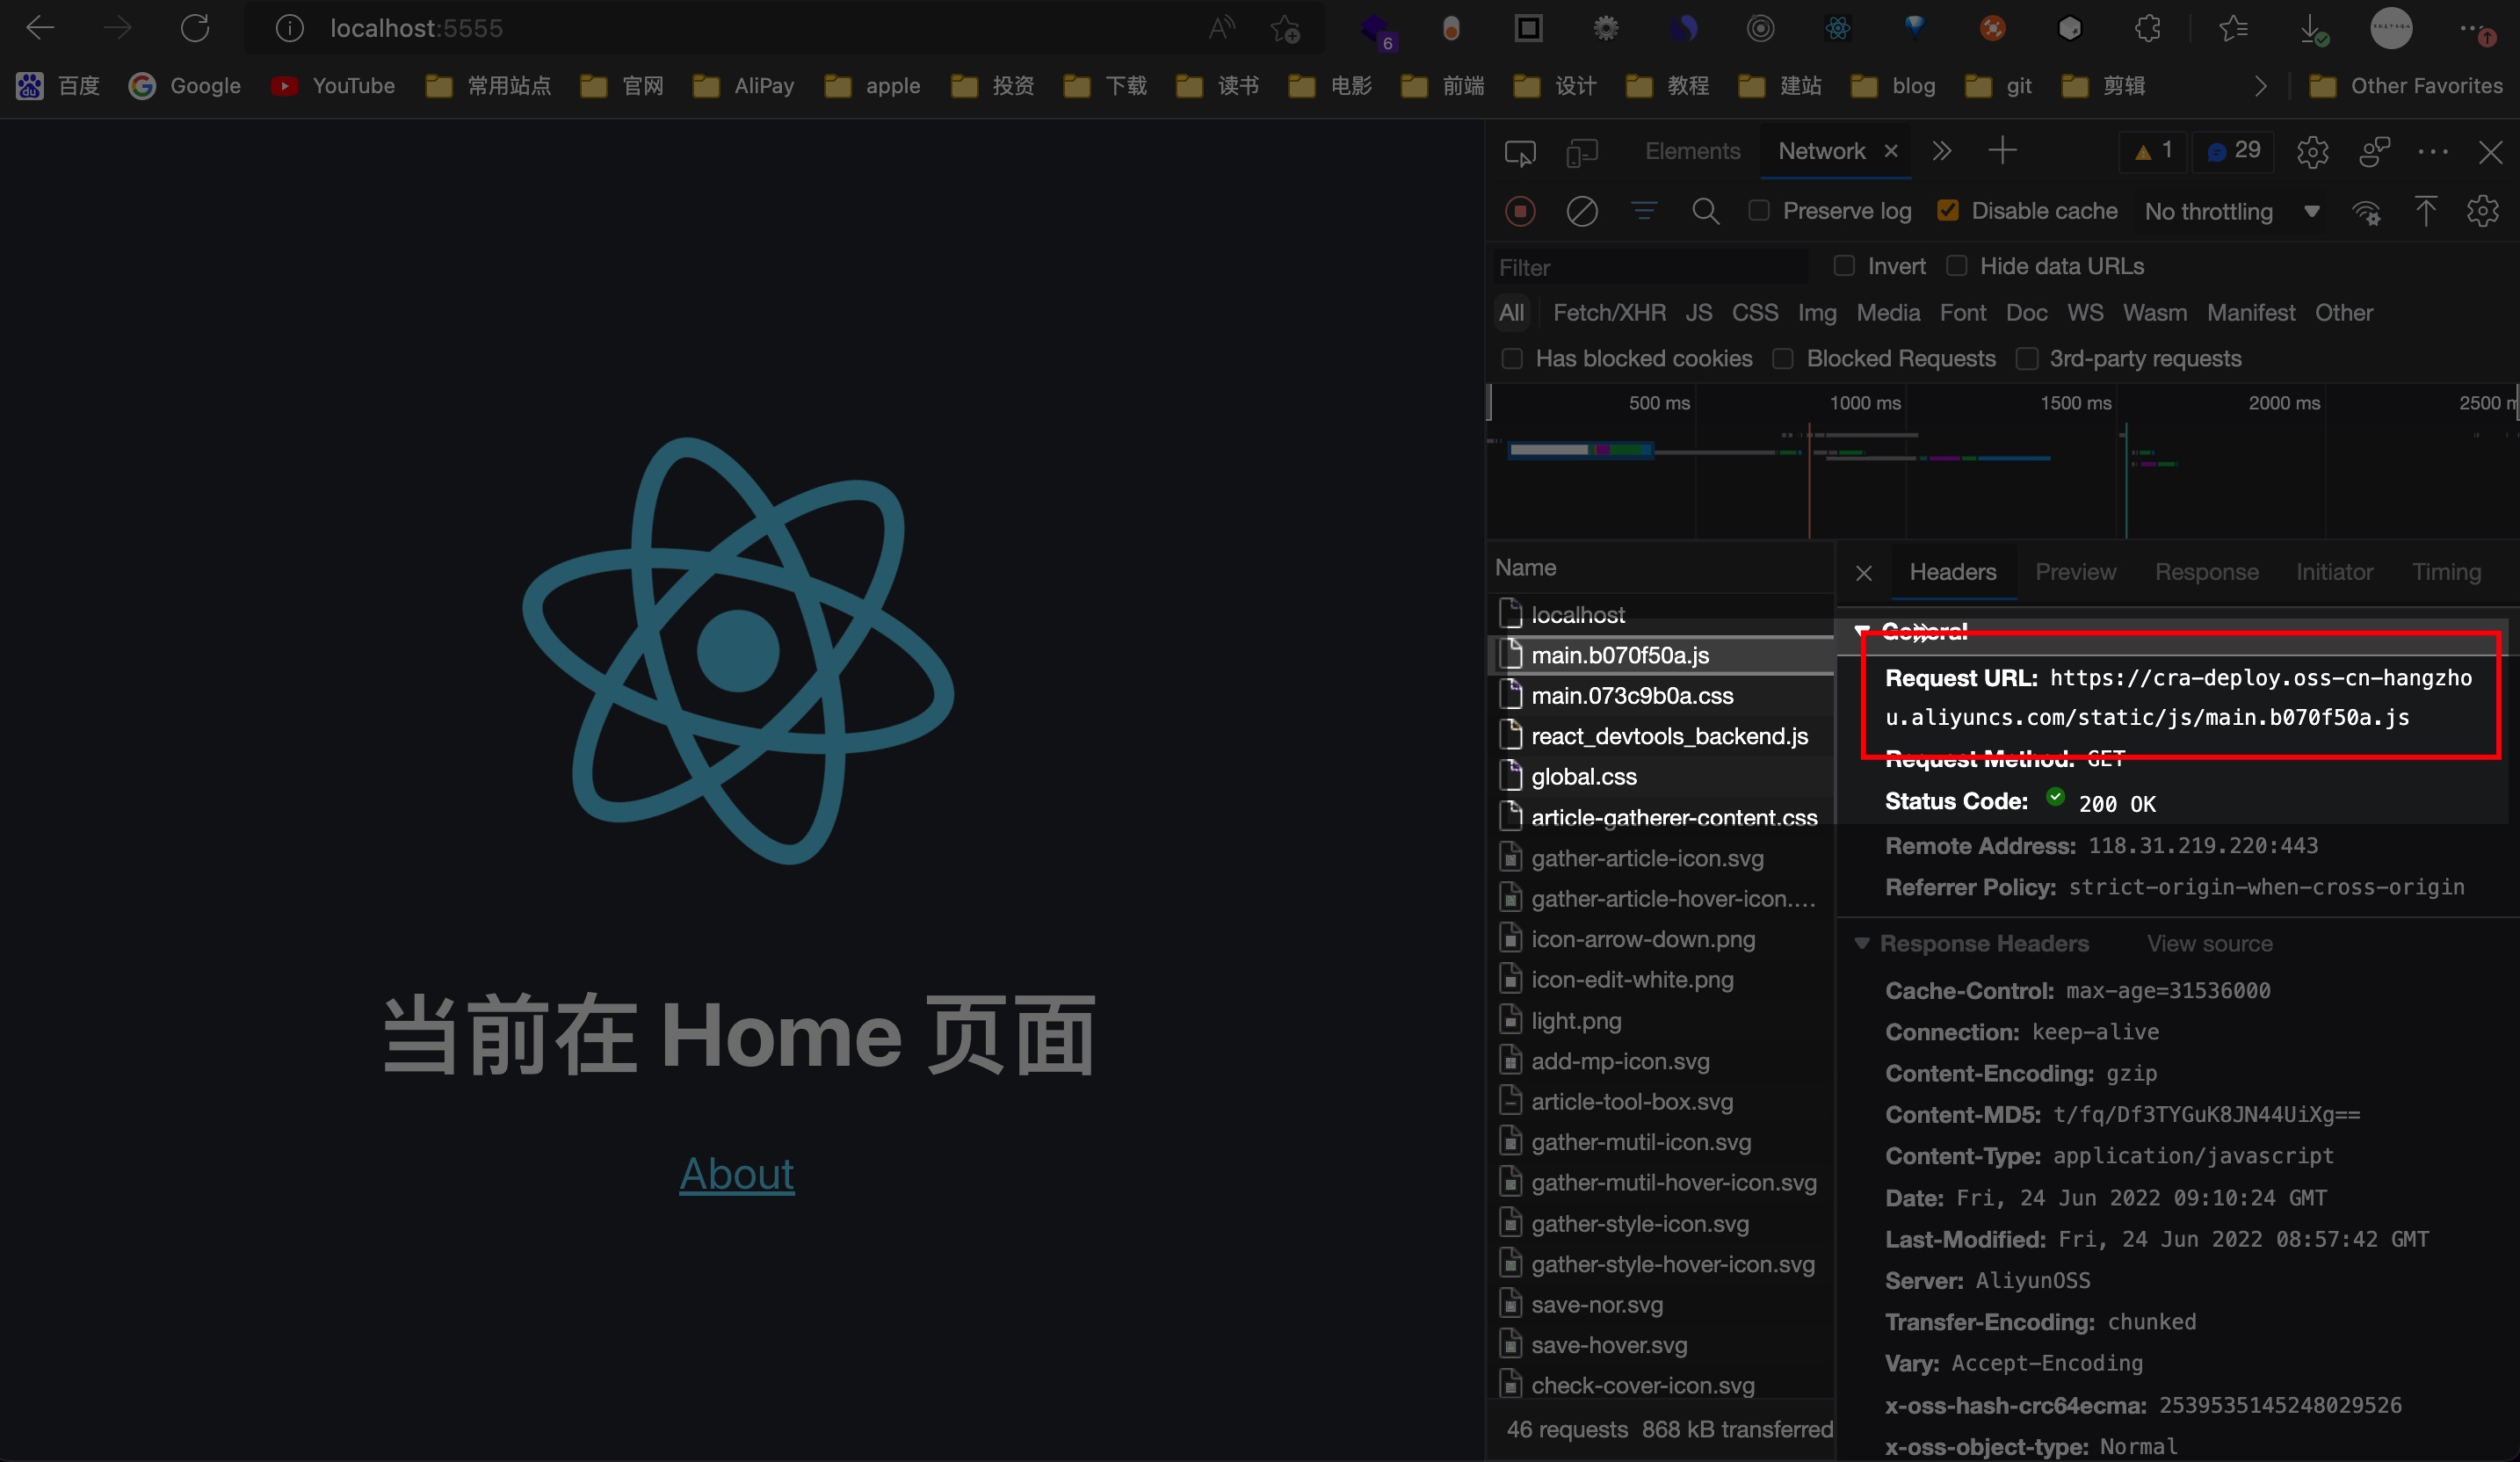Image resolution: width=2520 pixels, height=1462 pixels.
Task: Click View source for response headers
Action: click(x=2210, y=944)
